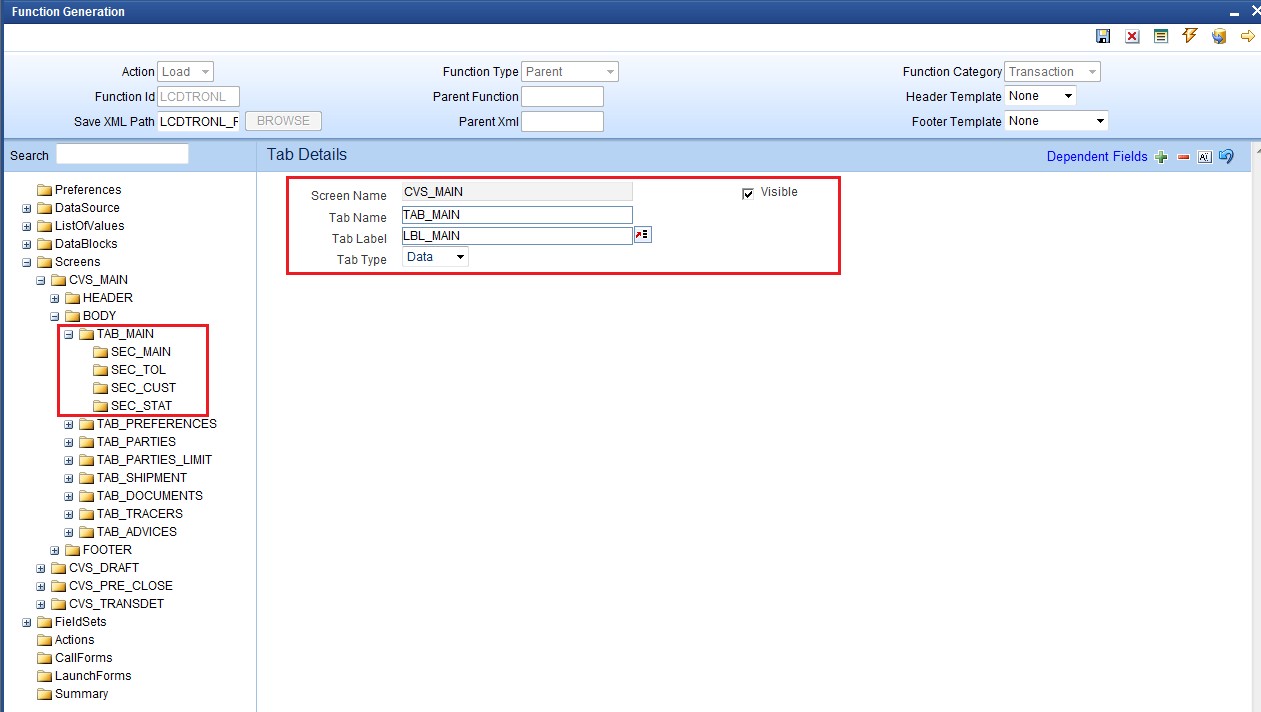The width and height of the screenshot is (1261, 712).
Task: Click the green plus add icon
Action: (1161, 157)
